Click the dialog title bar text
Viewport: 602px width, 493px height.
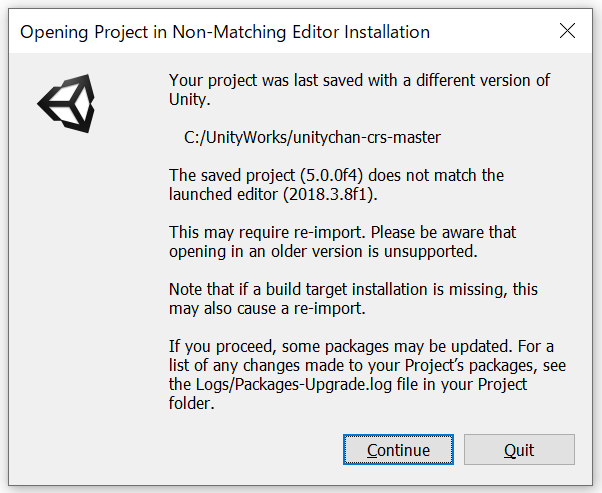[225, 32]
